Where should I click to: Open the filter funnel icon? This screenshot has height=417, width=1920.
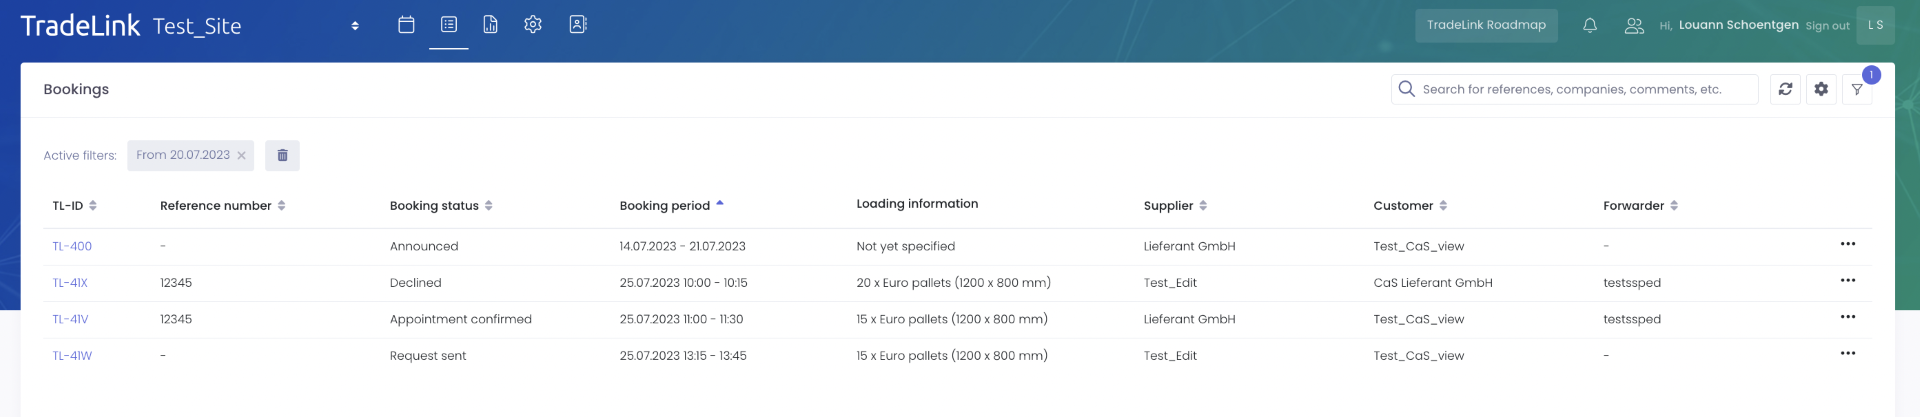pyautogui.click(x=1857, y=90)
